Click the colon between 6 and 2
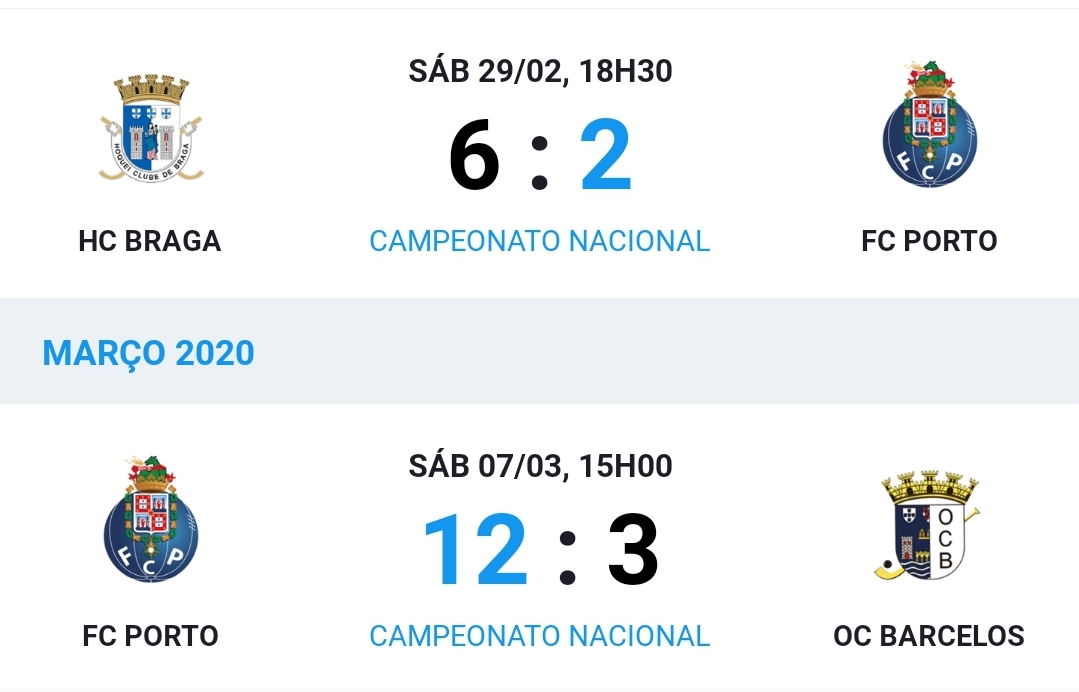1079x692 pixels. pyautogui.click(x=540, y=163)
